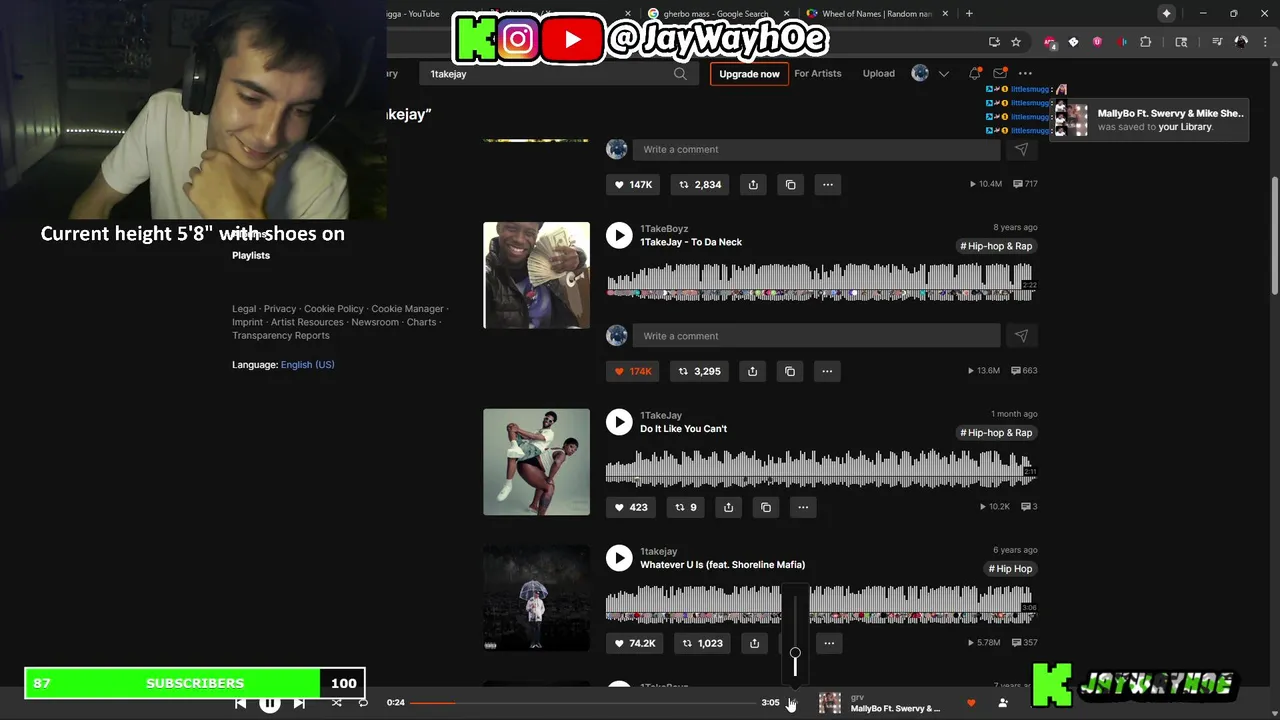Toggle repeat in the bottom player
The image size is (1280, 720).
pos(363,703)
